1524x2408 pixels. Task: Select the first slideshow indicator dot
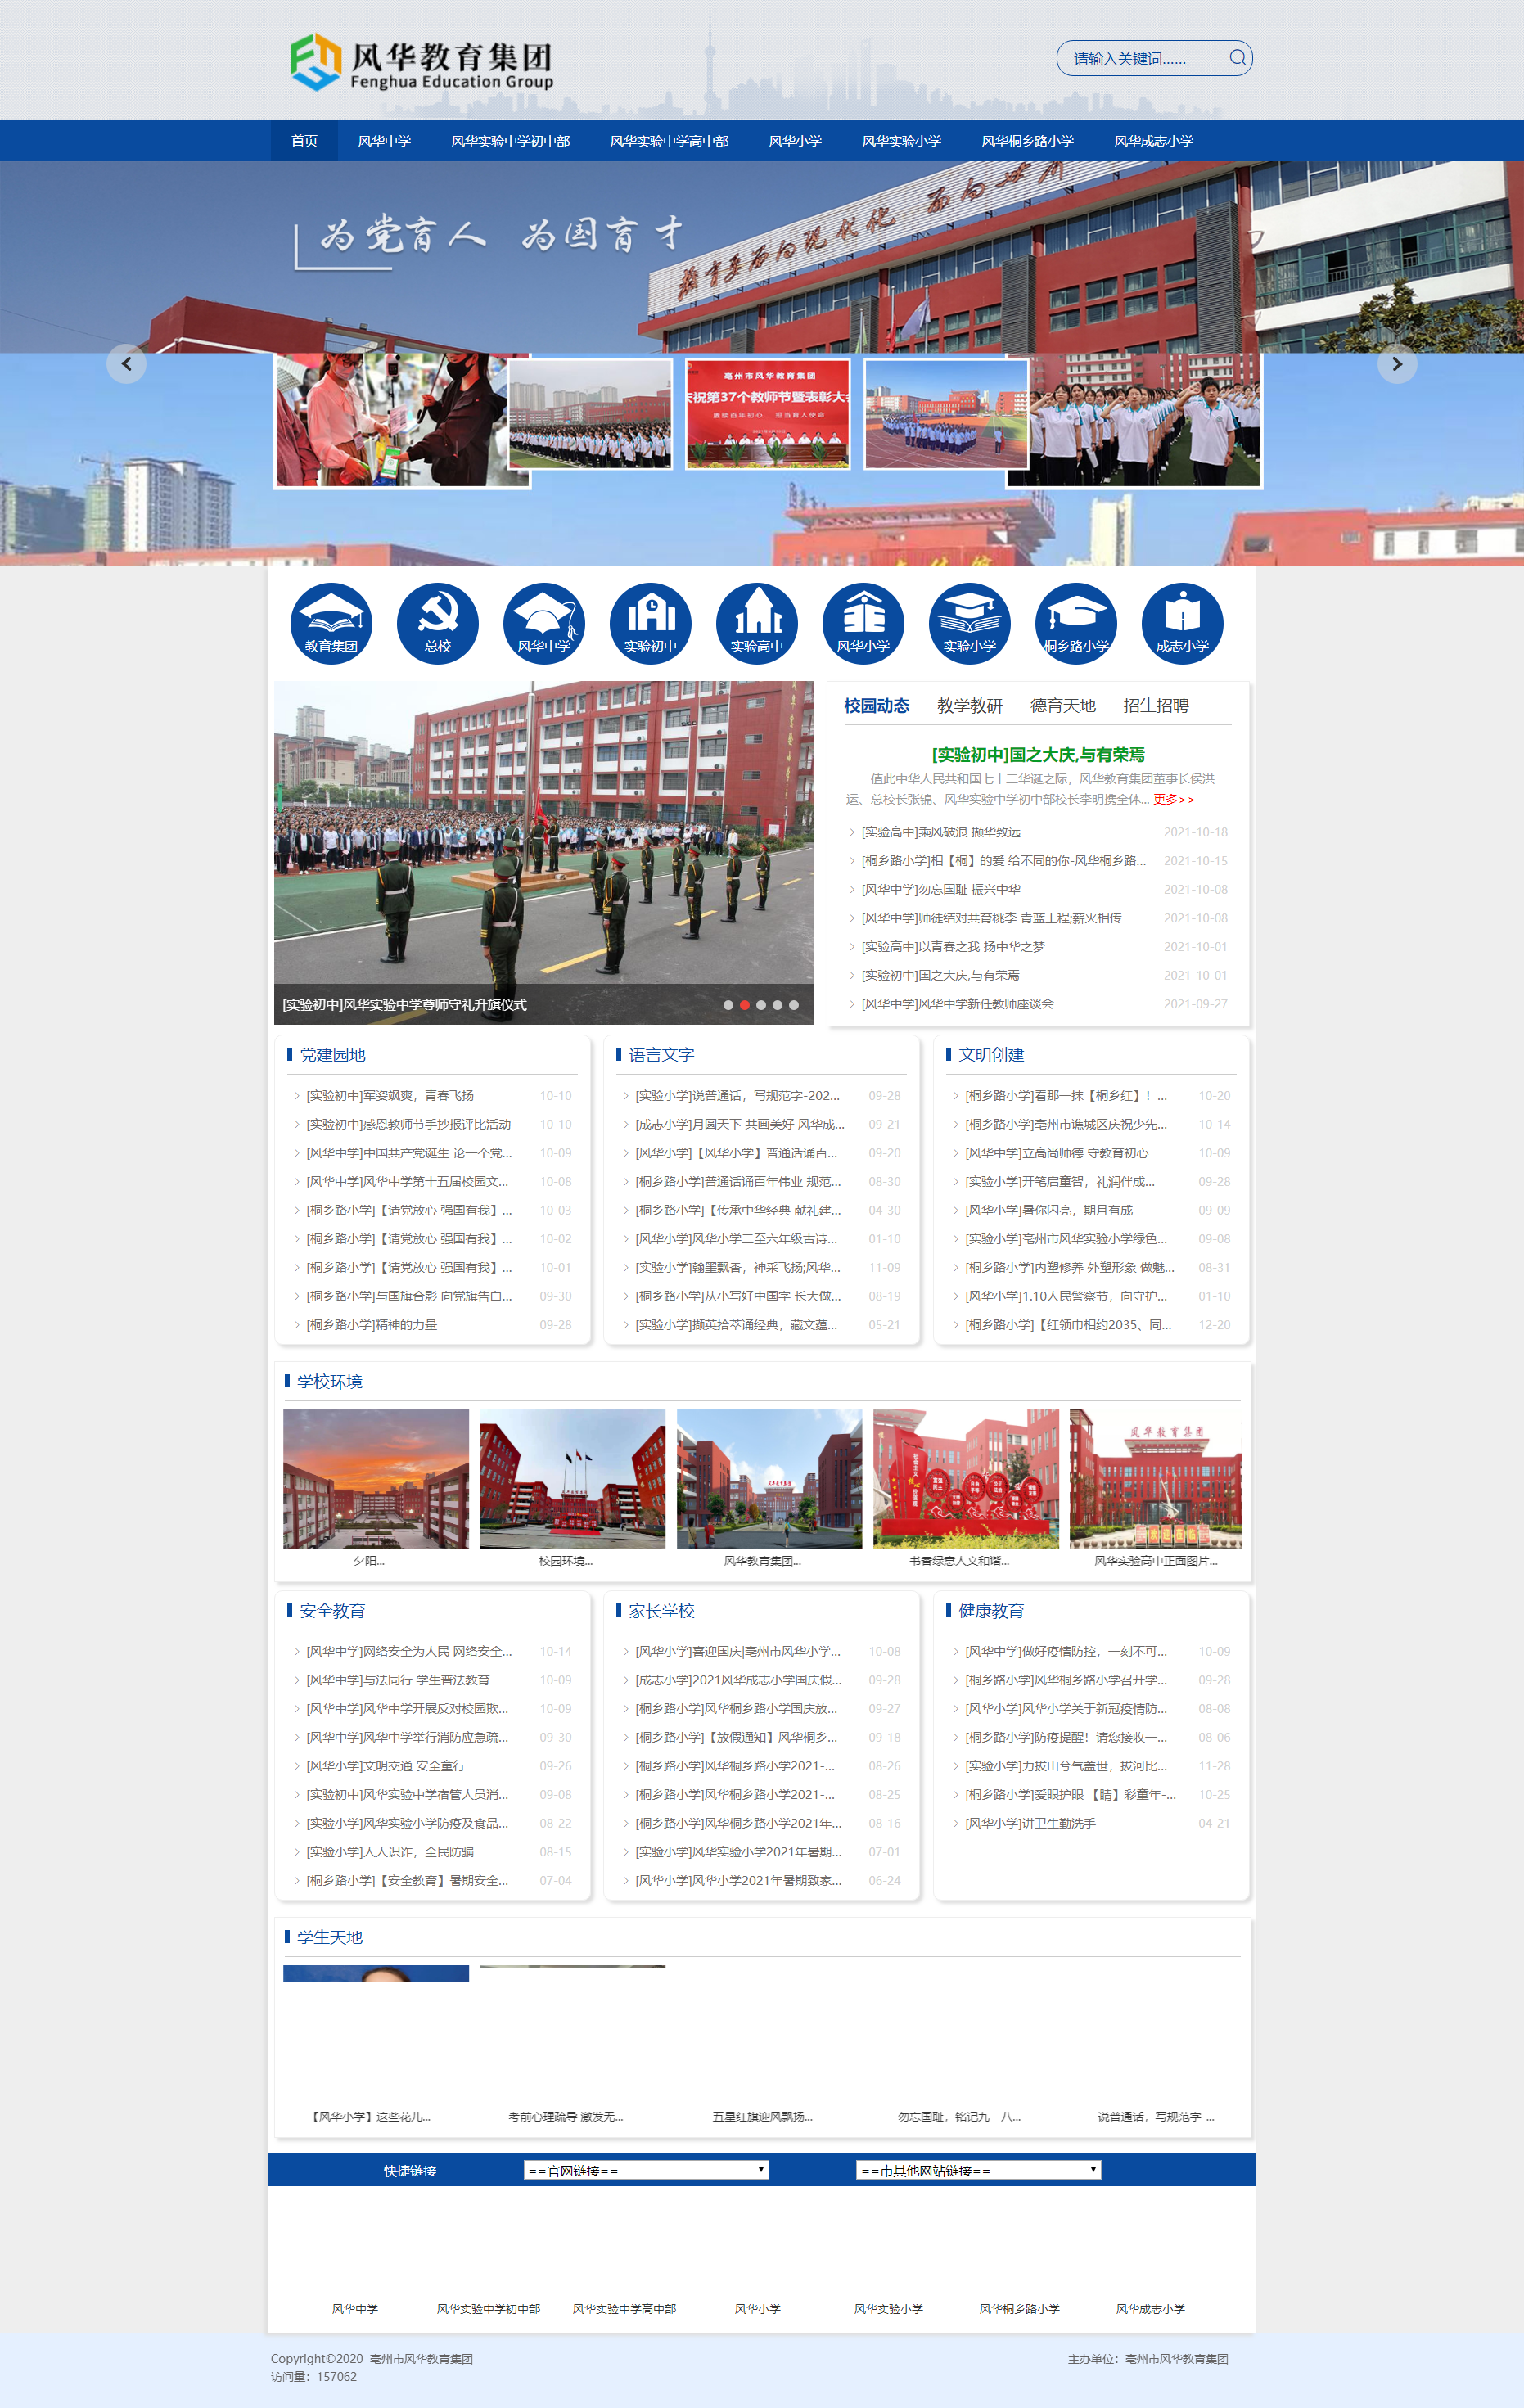(x=728, y=1005)
